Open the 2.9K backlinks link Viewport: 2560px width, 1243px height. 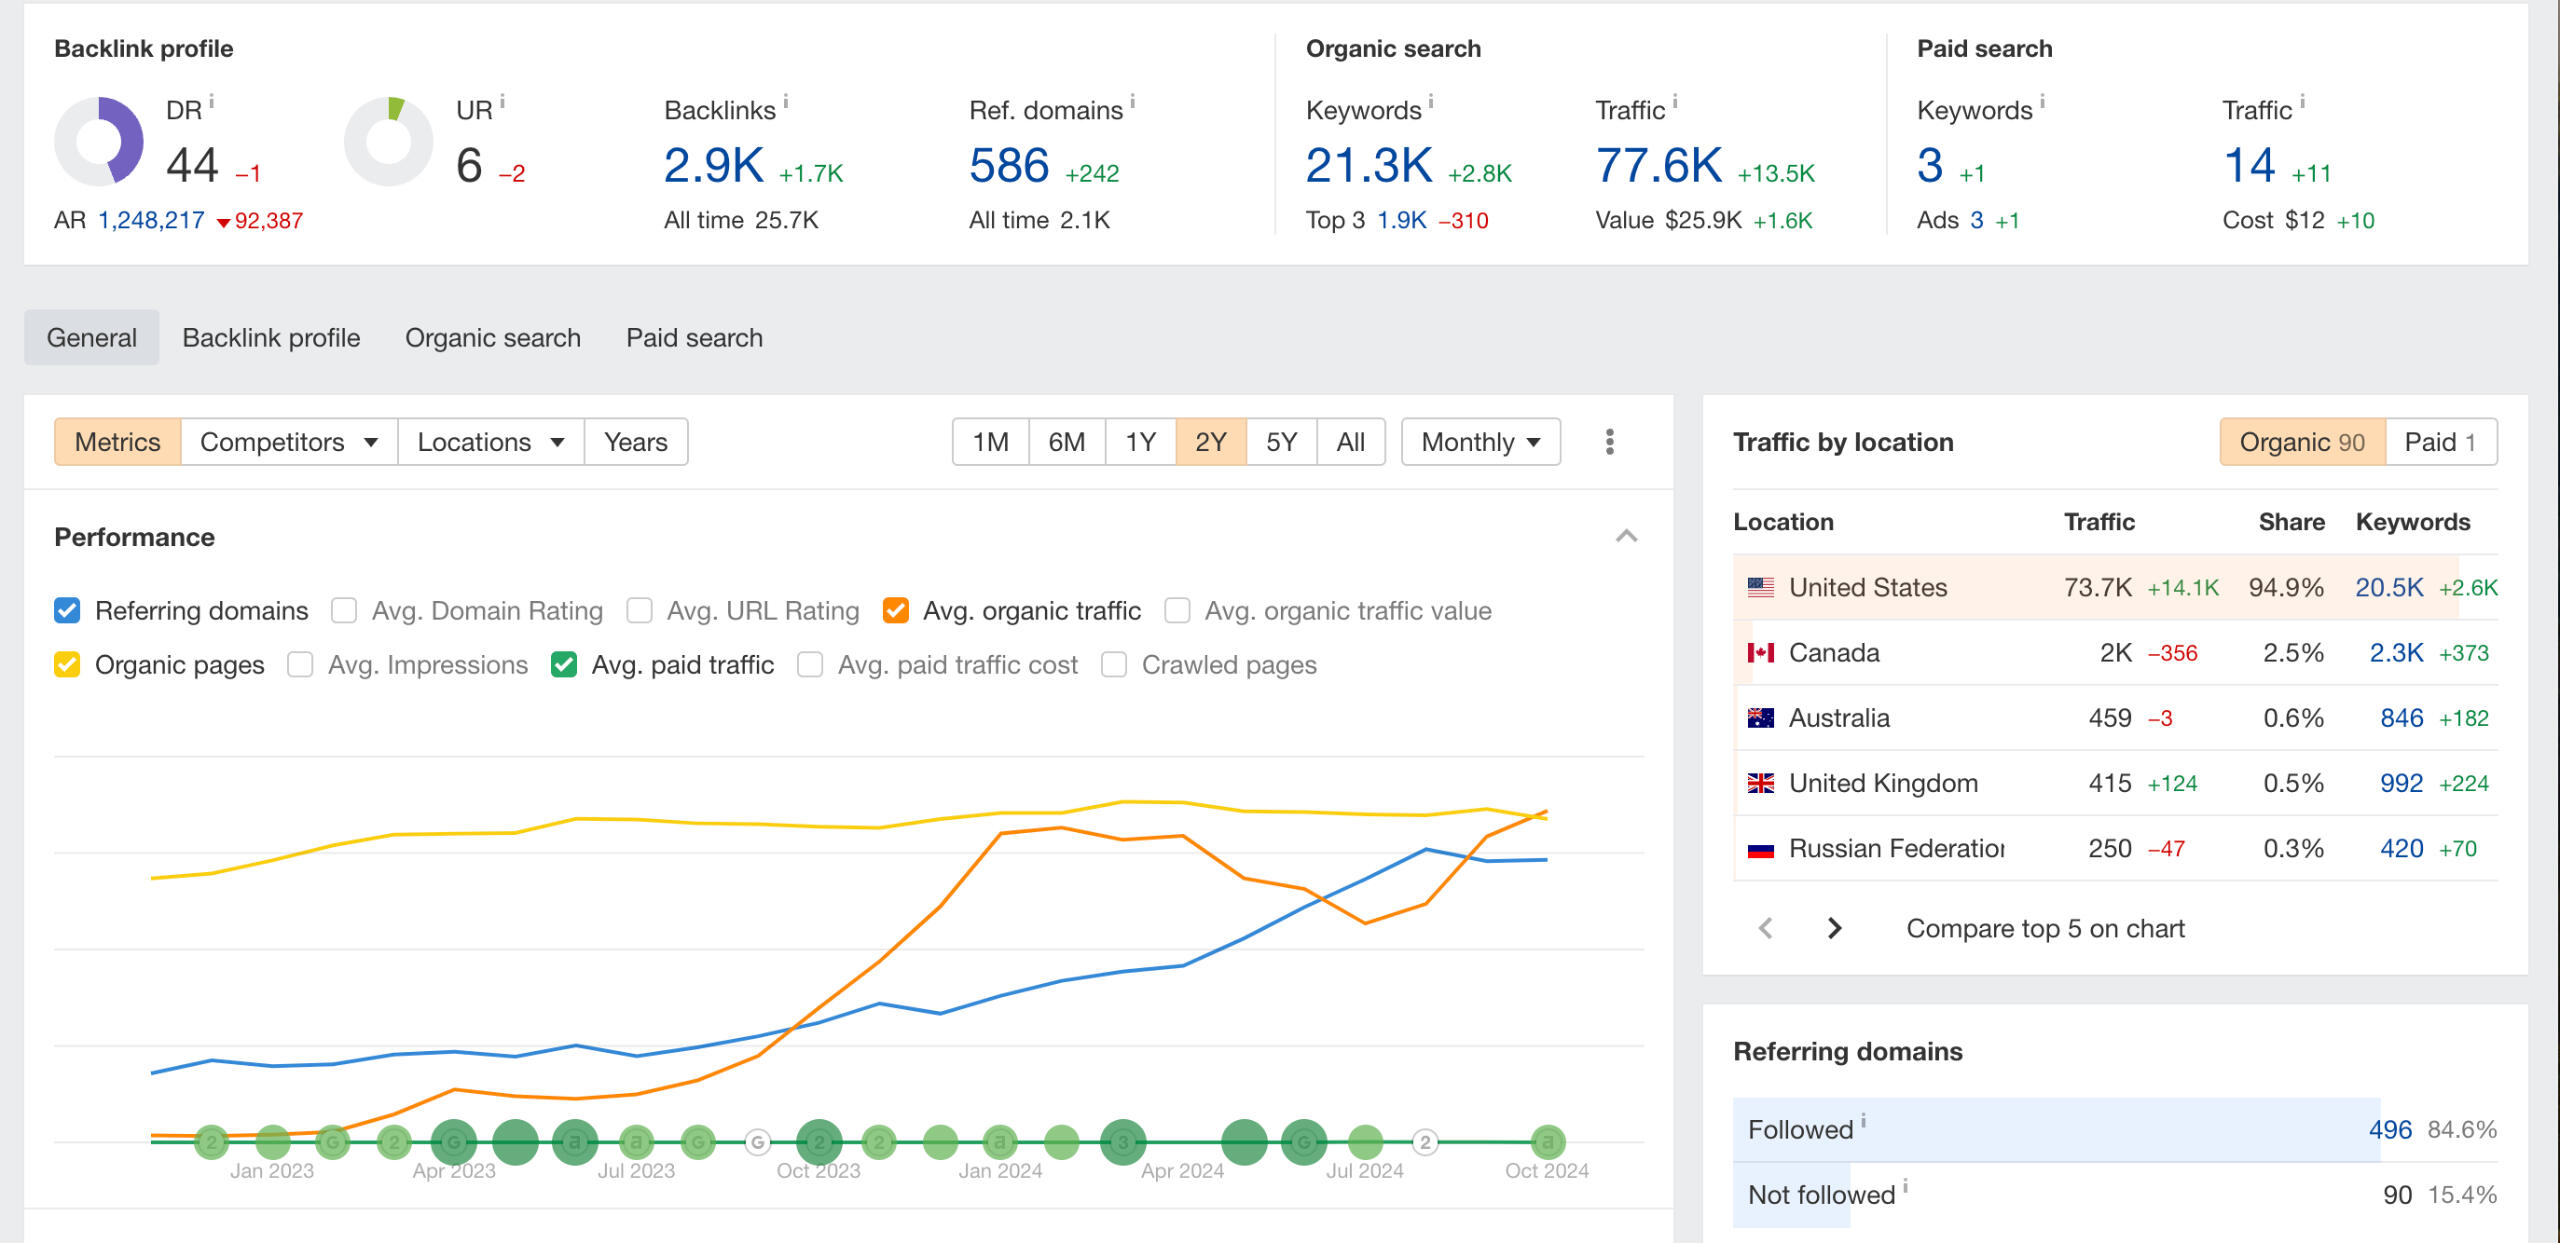pos(713,166)
